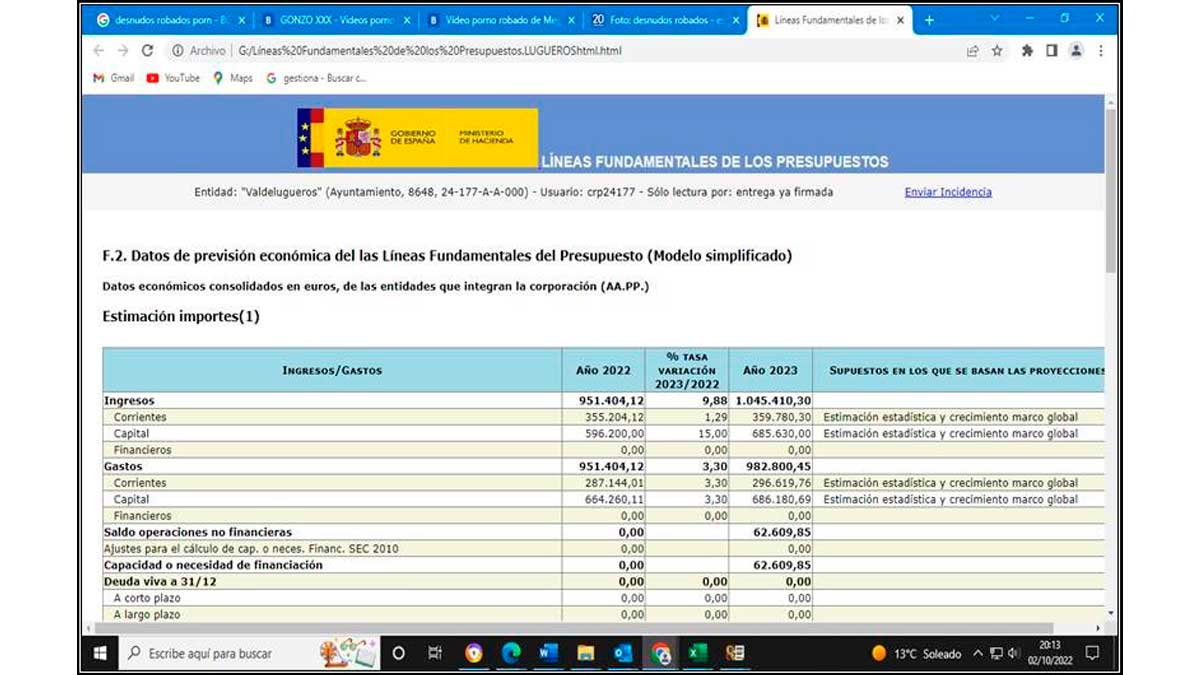The width and height of the screenshot is (1200, 675).
Task: Open Word from the taskbar
Action: tap(548, 653)
